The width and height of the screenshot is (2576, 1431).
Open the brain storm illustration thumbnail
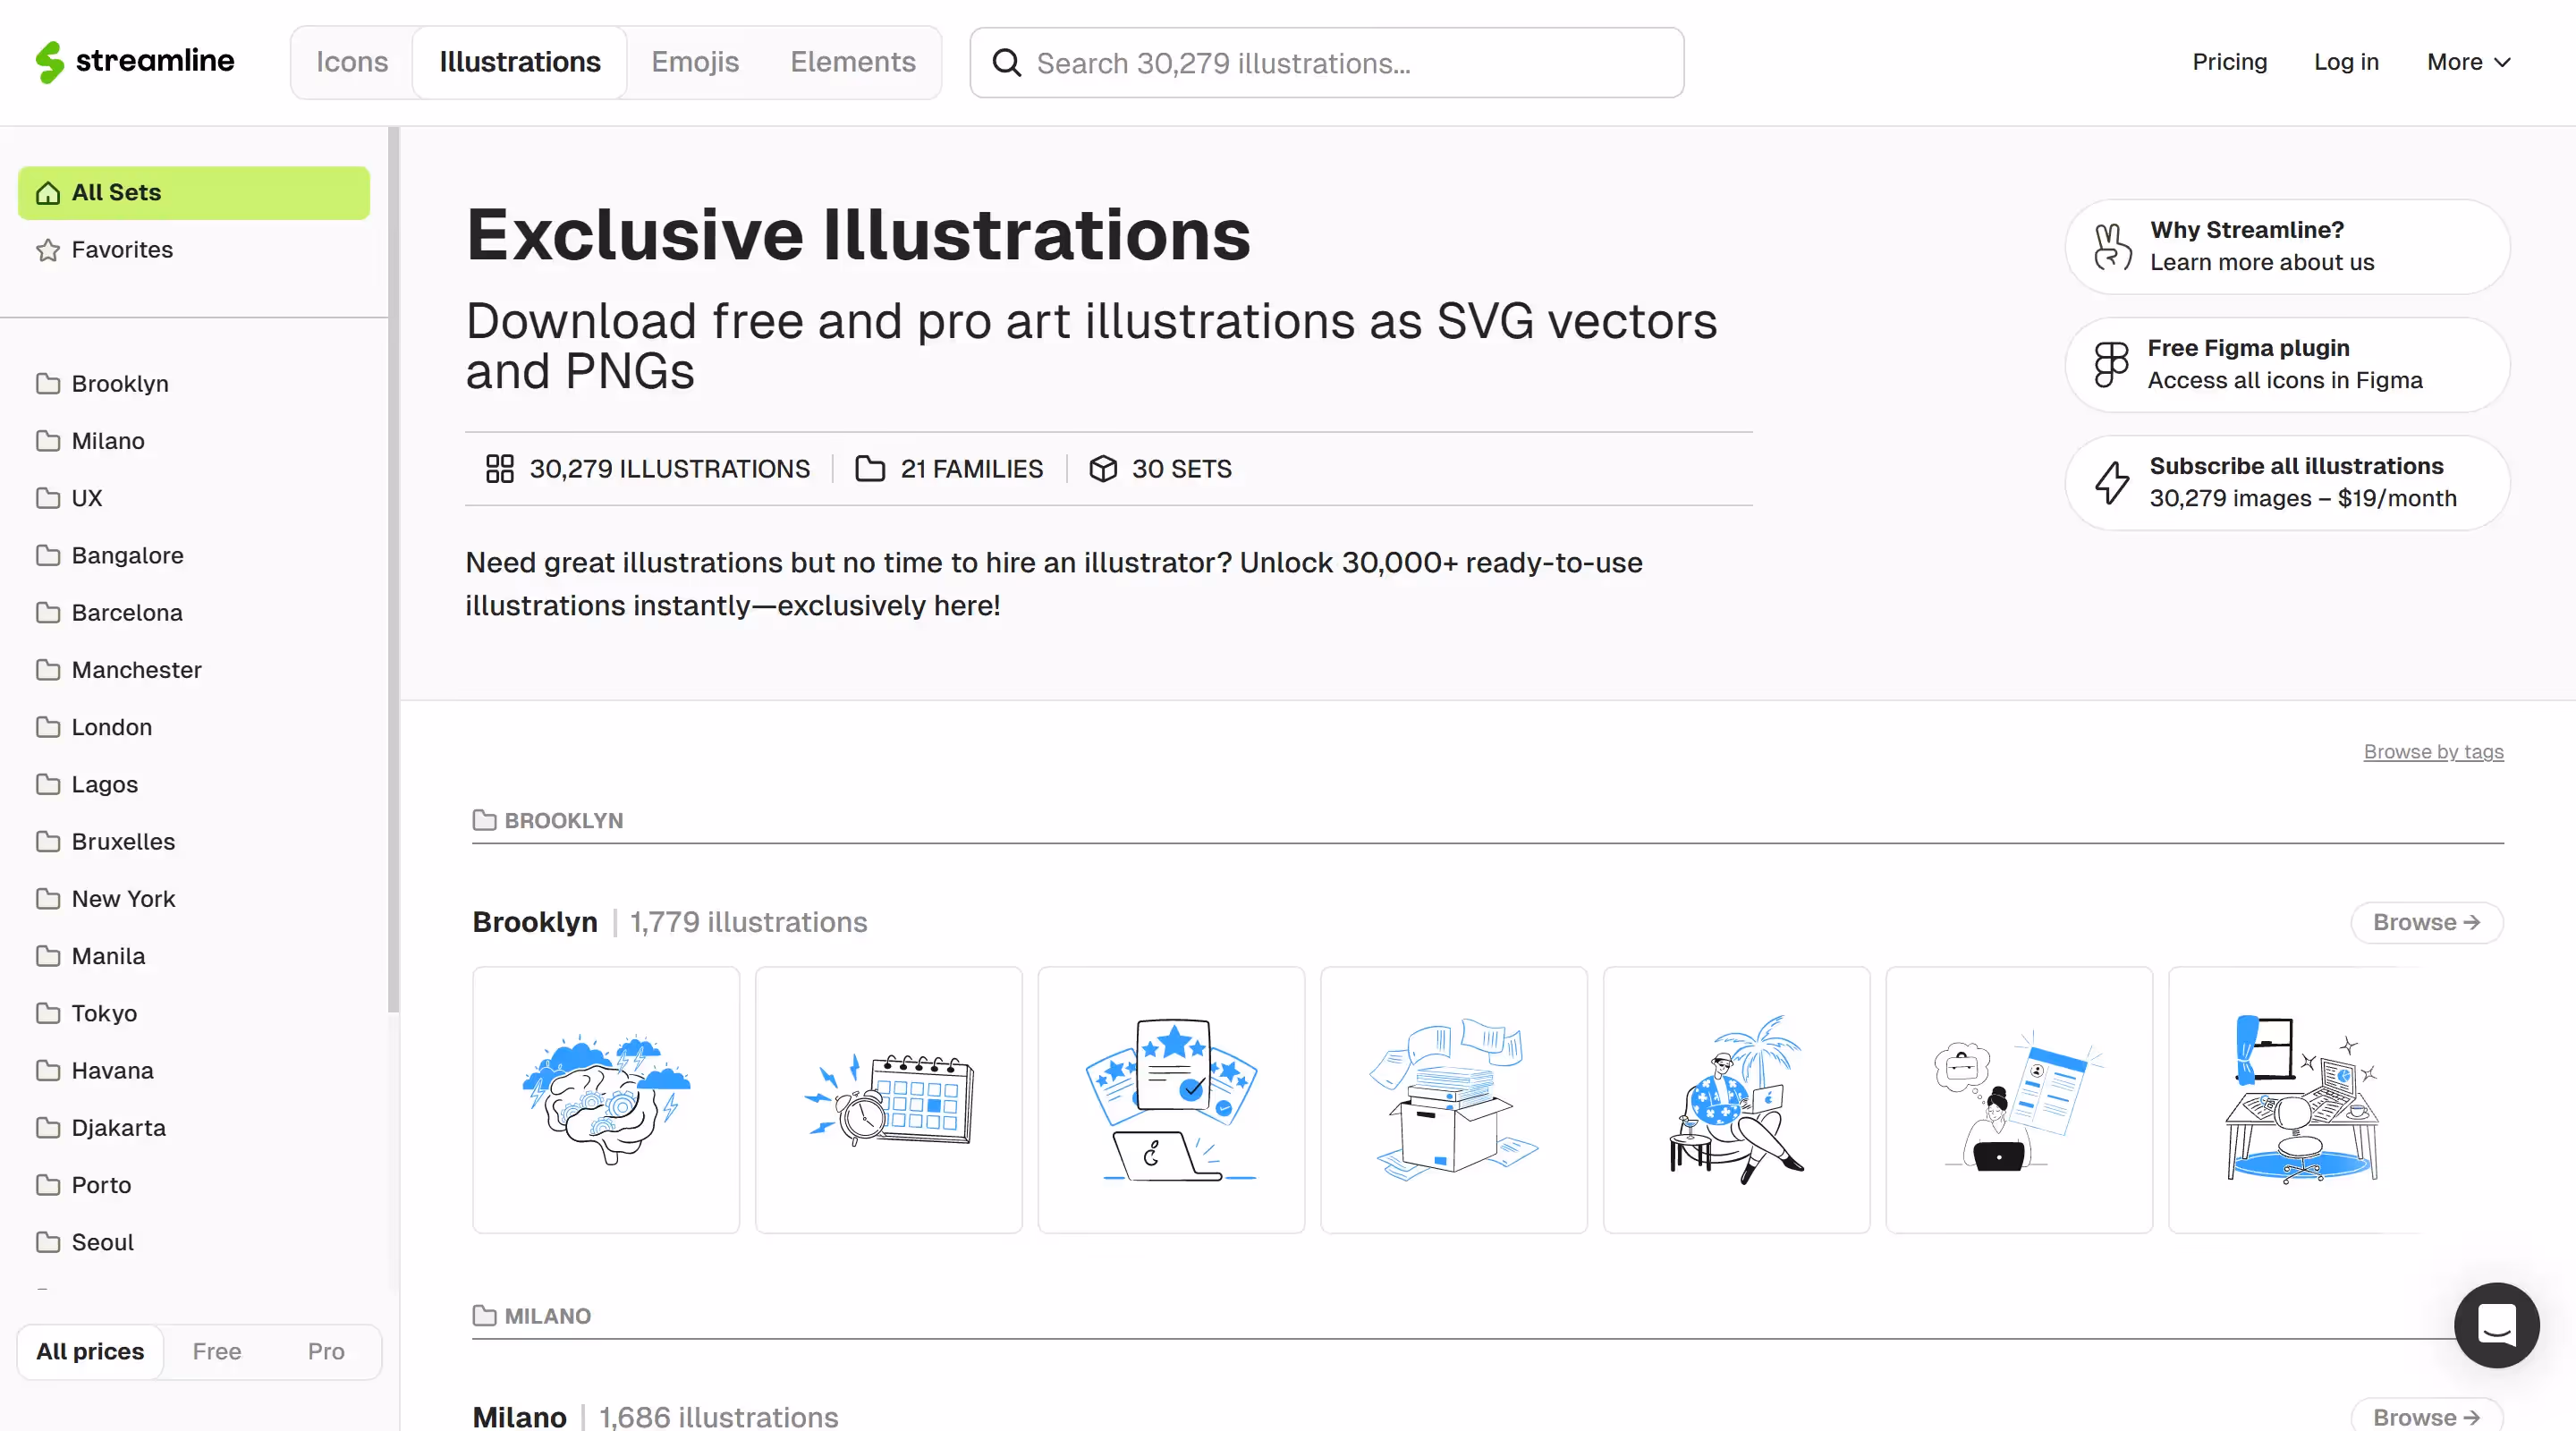(606, 1099)
